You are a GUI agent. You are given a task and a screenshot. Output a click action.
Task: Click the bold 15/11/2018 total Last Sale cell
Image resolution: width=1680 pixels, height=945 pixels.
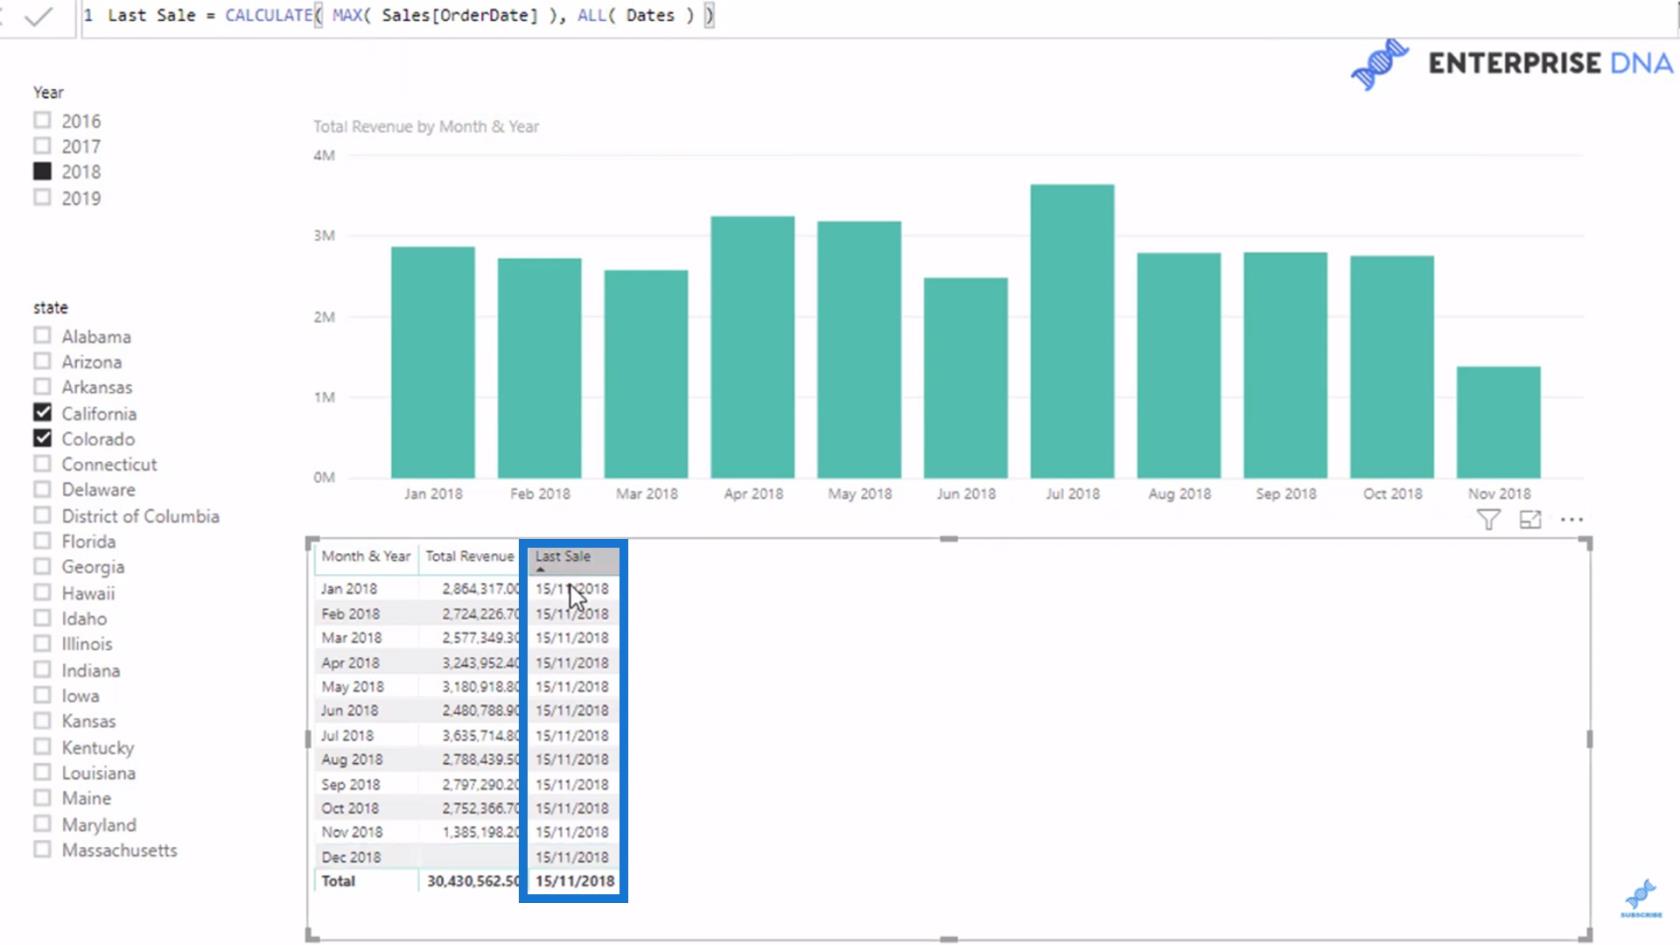575,881
